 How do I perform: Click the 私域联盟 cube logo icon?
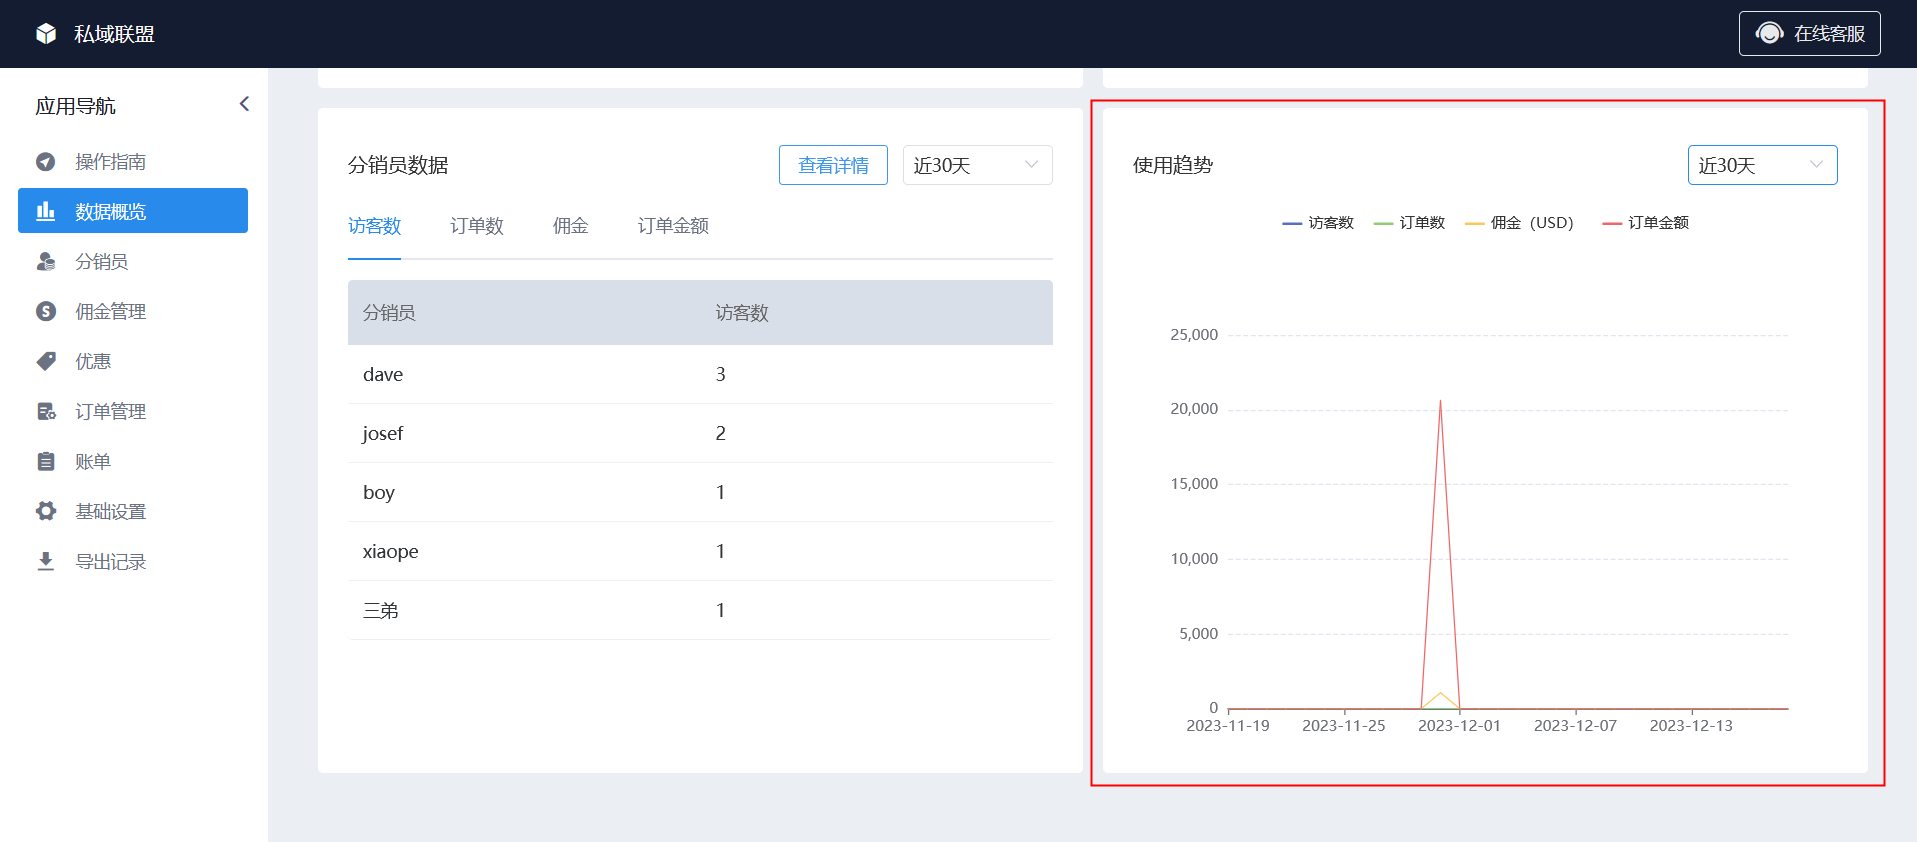46,34
